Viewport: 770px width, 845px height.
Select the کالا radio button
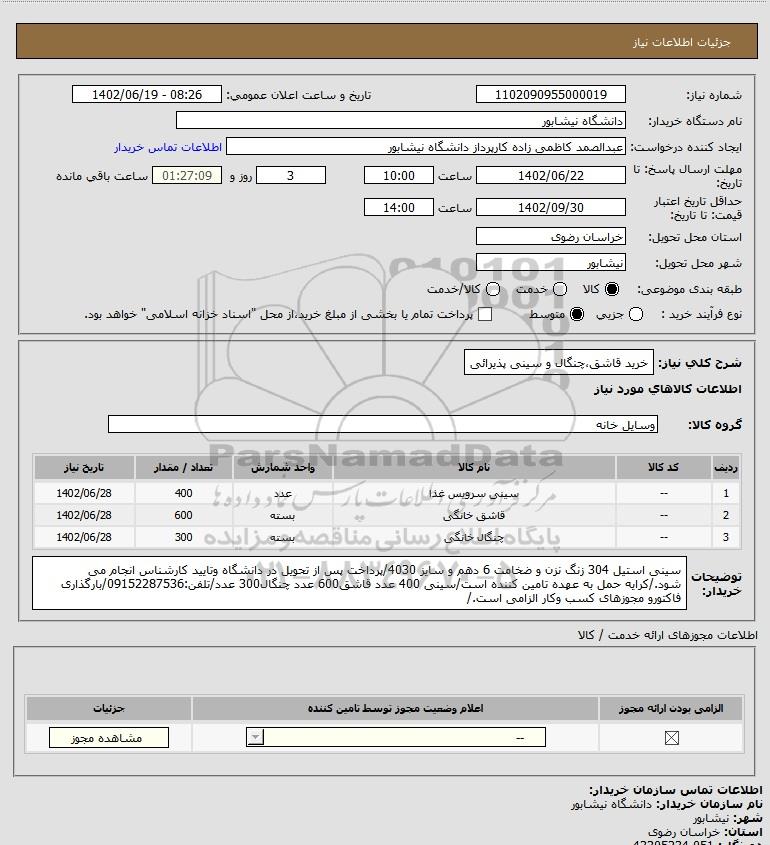pyautogui.click(x=612, y=289)
